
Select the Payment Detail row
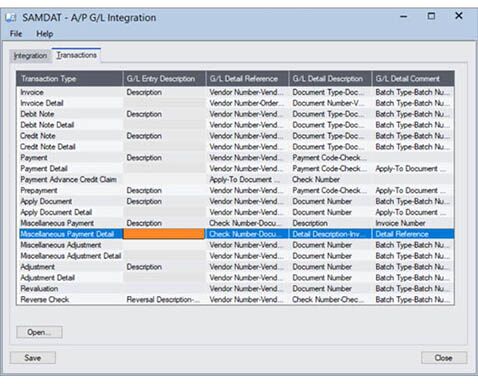[235, 169]
